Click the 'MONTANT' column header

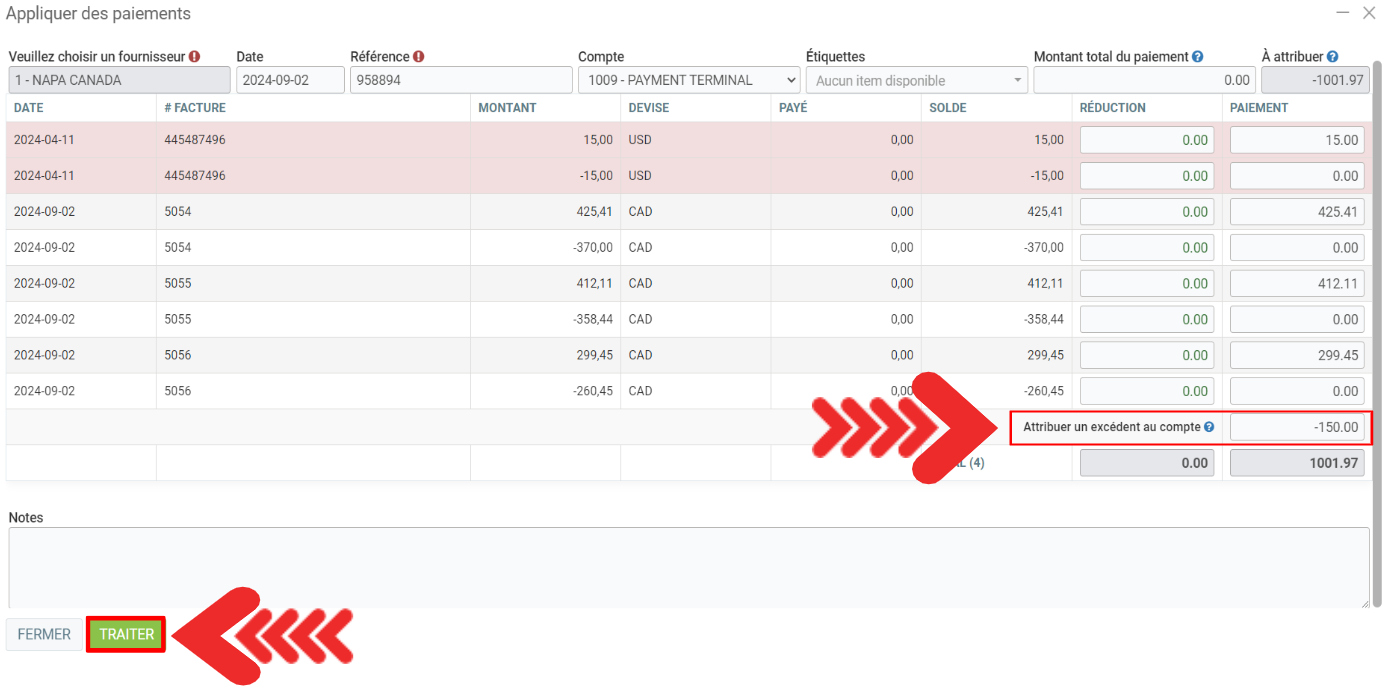point(507,108)
